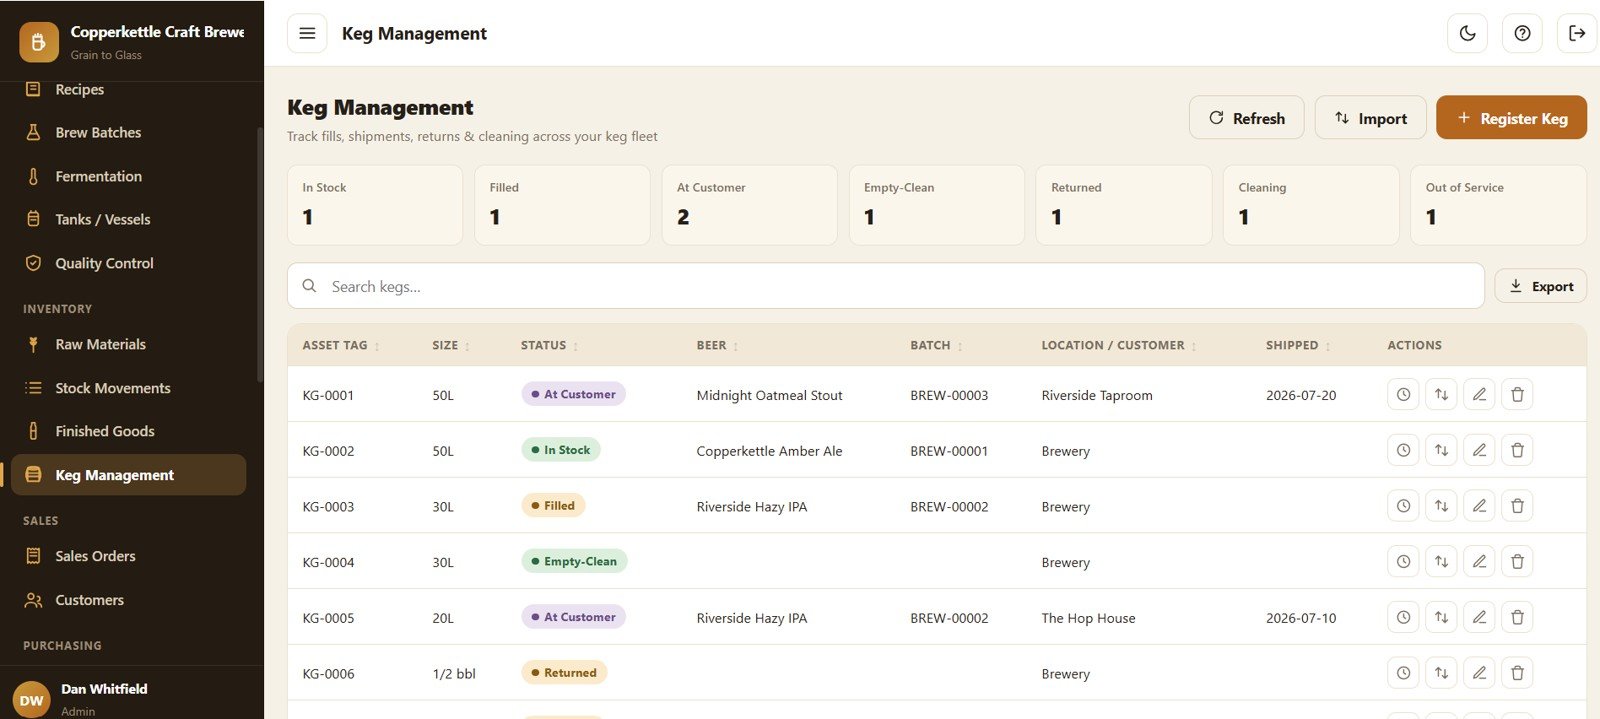This screenshot has width=1600, height=719.
Task: Edit keg KG-0006
Action: click(x=1479, y=673)
